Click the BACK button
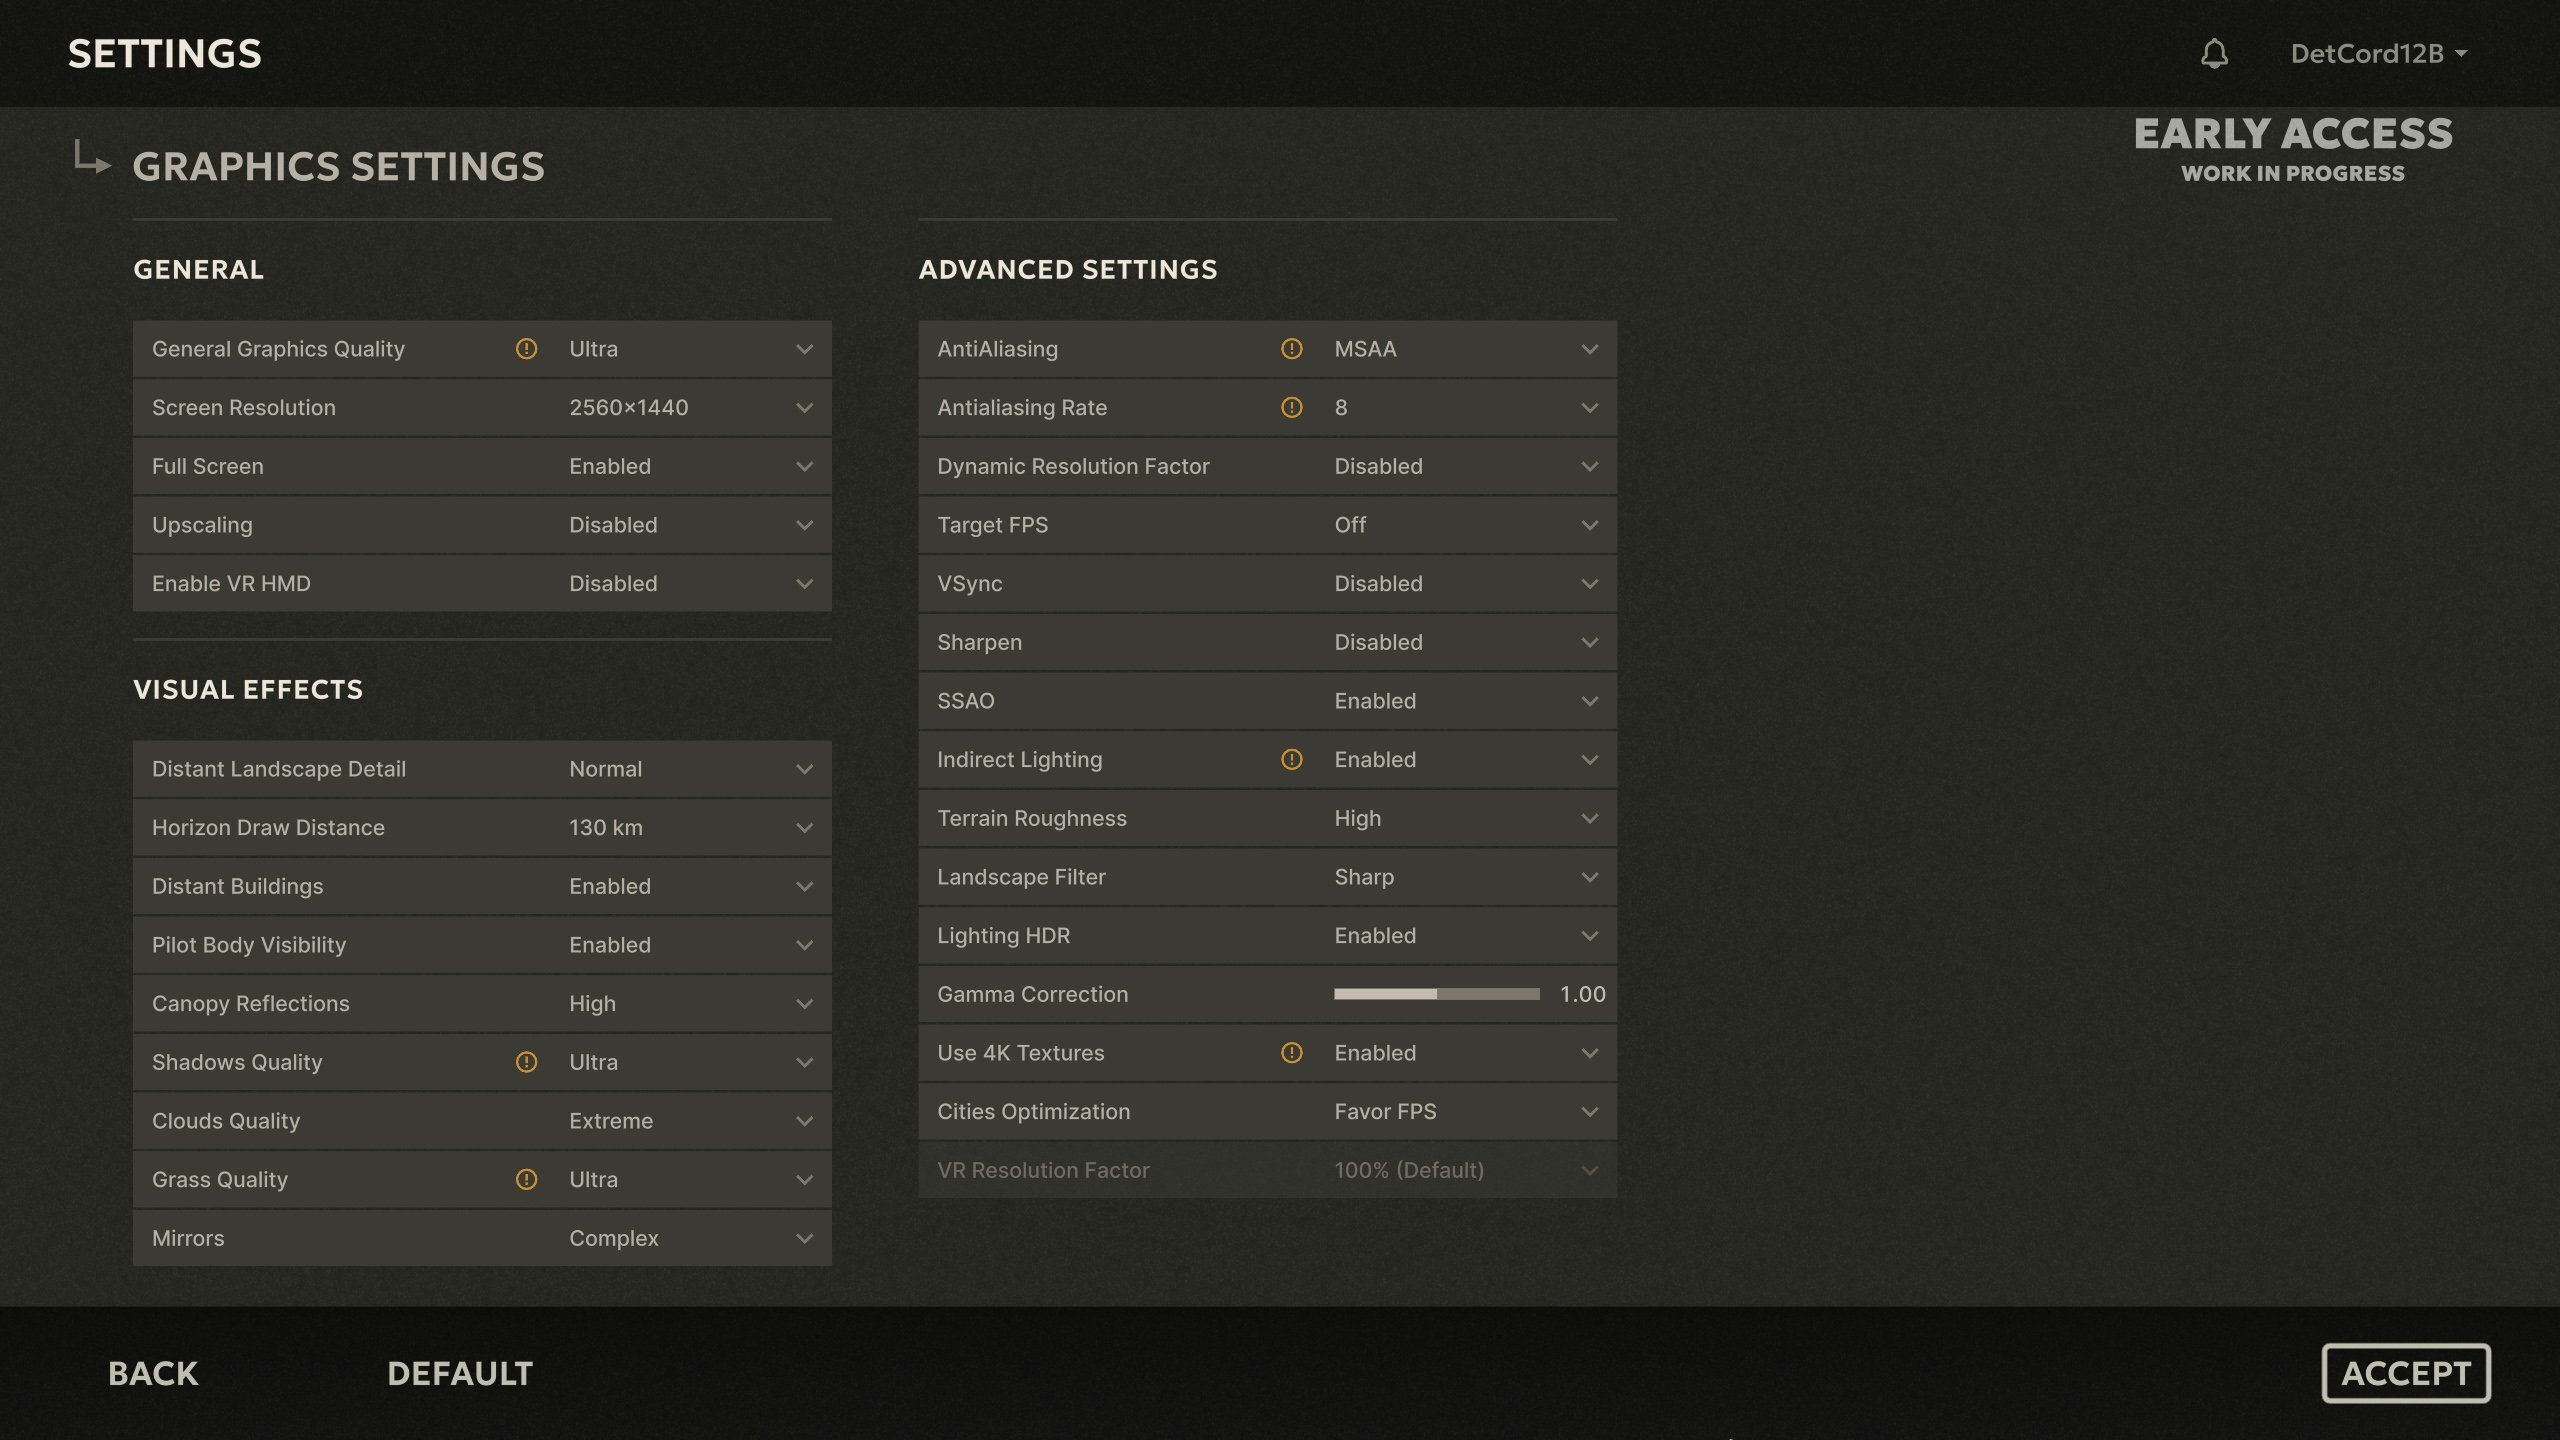The image size is (2560, 1440). point(153,1373)
